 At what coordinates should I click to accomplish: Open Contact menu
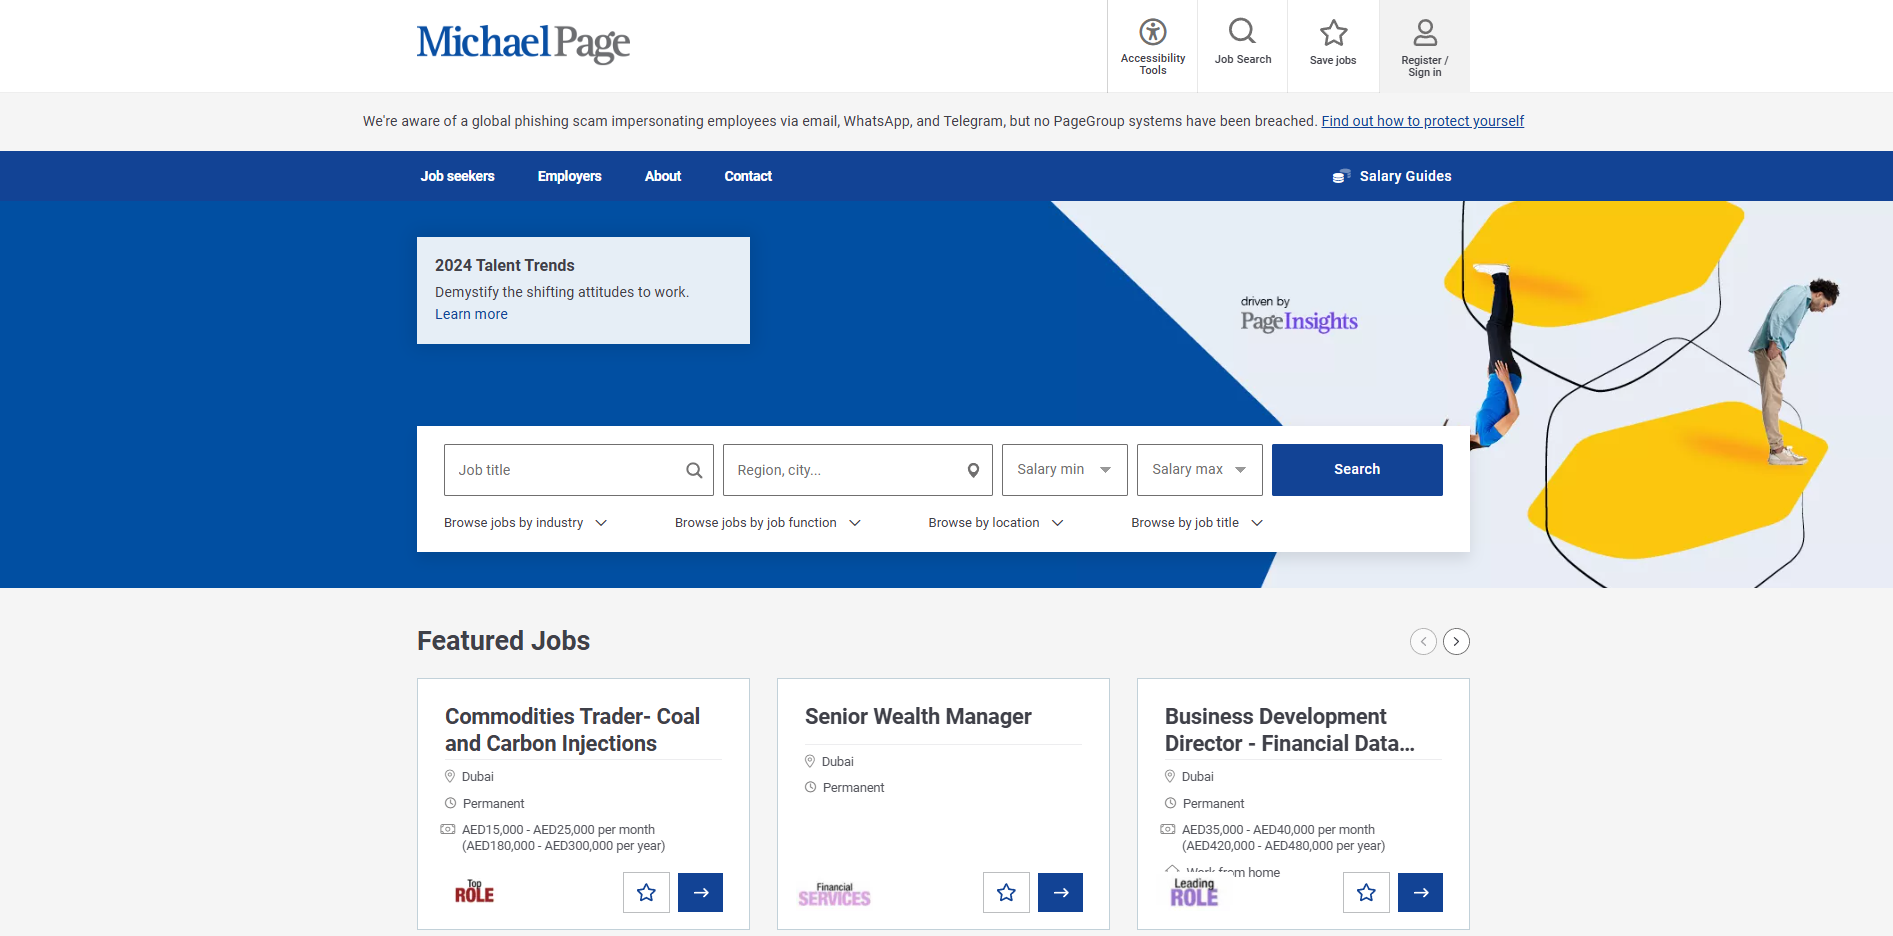(748, 176)
